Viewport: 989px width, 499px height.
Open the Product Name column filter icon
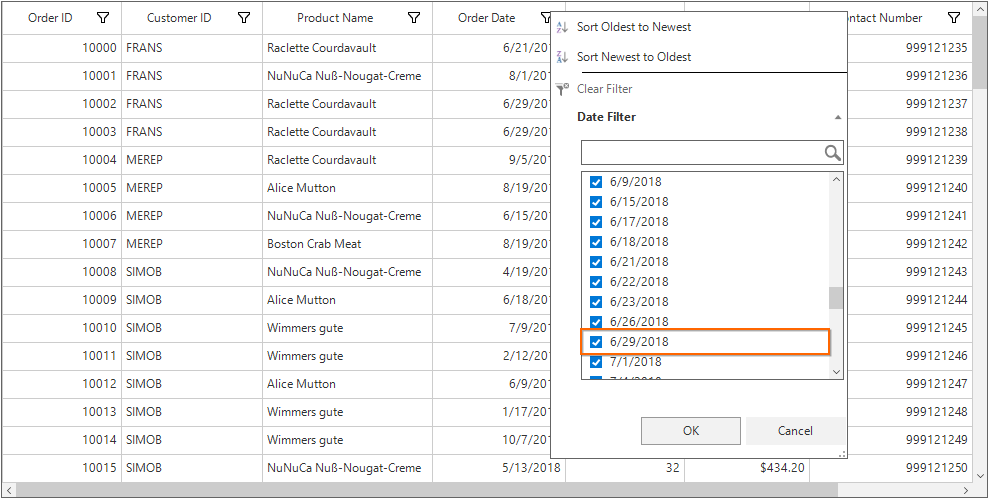pos(414,18)
